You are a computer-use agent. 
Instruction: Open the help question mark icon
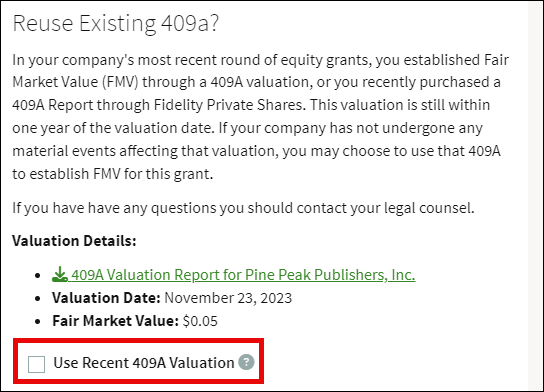pyautogui.click(x=246, y=362)
